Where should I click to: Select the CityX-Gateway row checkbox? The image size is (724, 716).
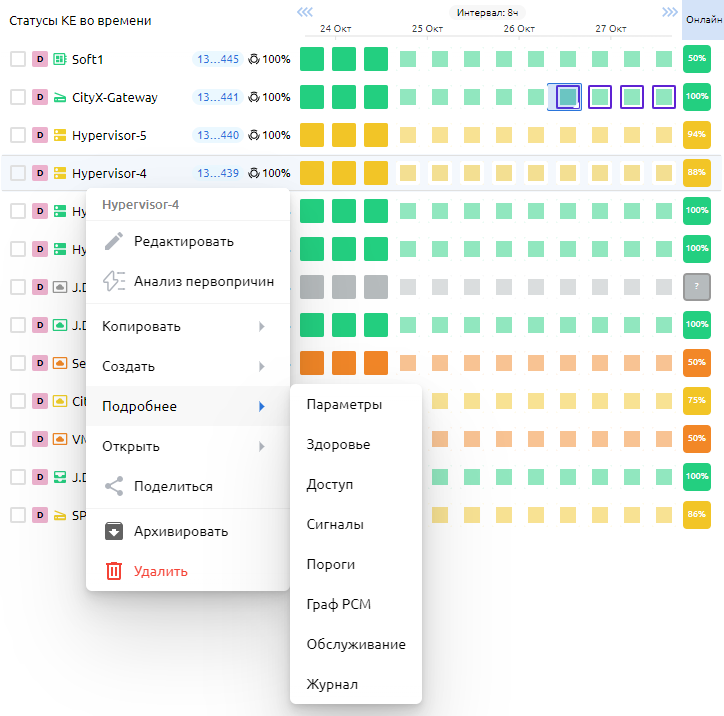(18, 97)
